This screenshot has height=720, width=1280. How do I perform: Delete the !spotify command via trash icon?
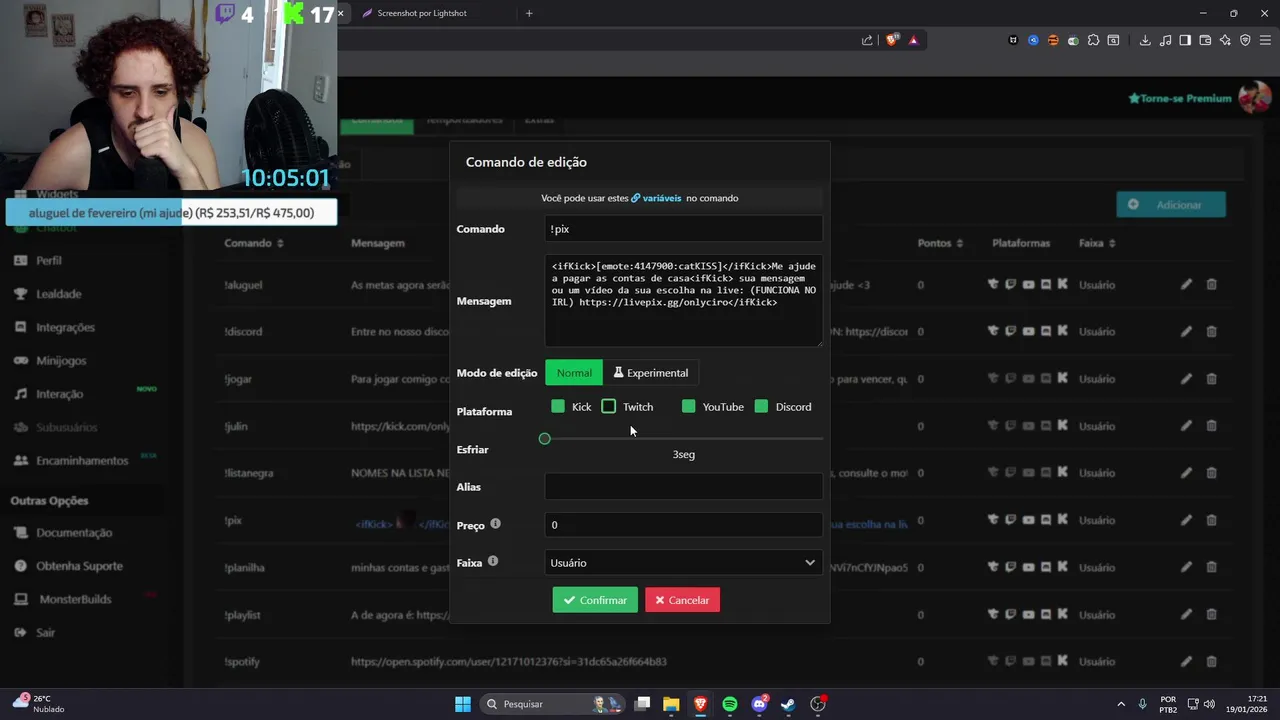pos(1211,661)
